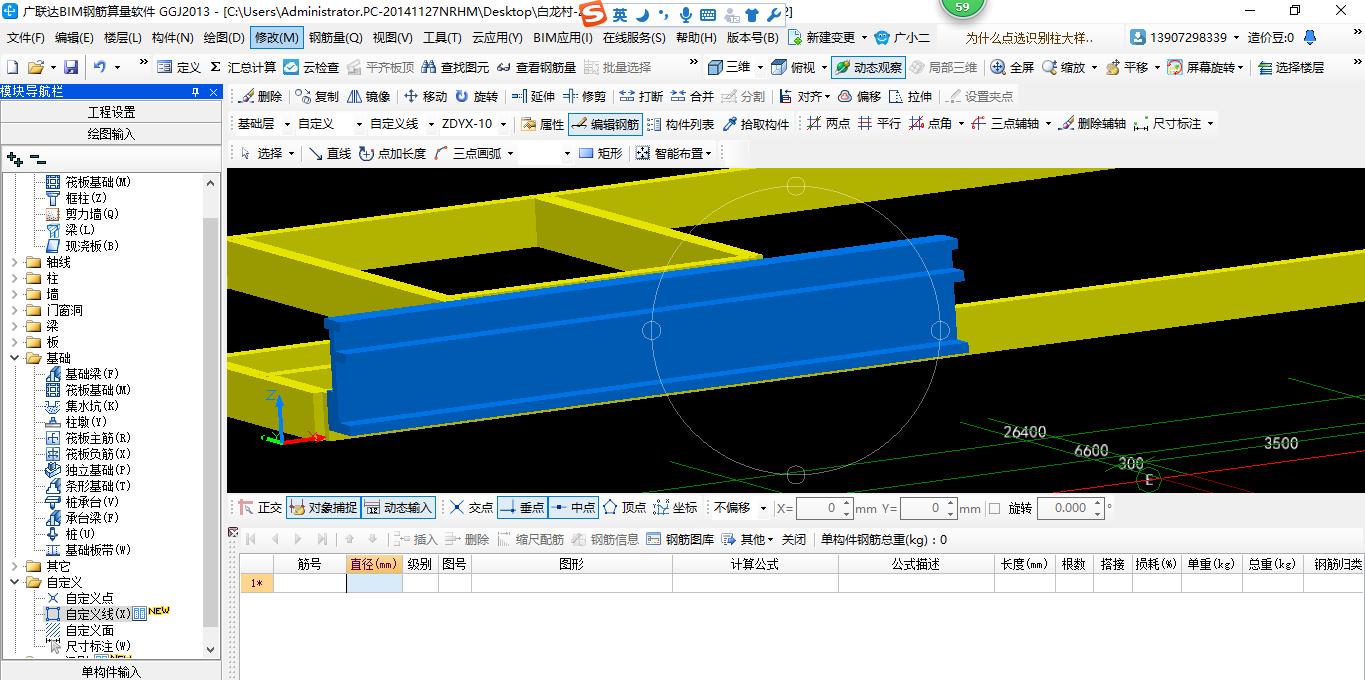This screenshot has height=680, width=1365.
Task: Open the 文件(F) menu
Action: click(x=26, y=38)
